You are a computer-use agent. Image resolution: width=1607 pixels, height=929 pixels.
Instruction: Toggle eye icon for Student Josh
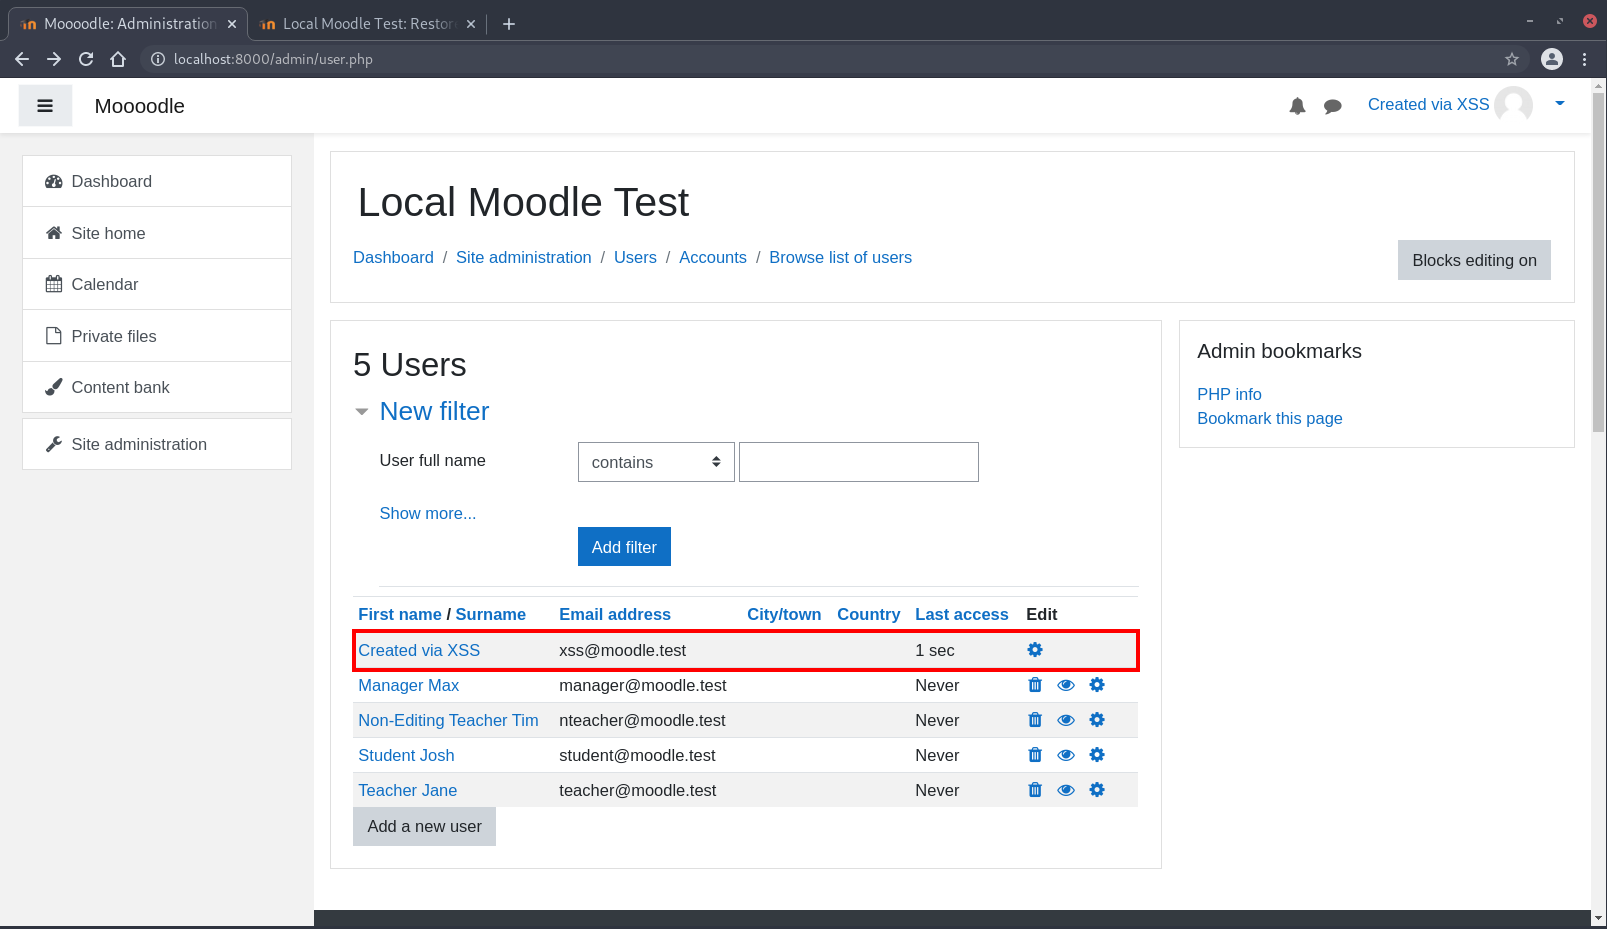1066,755
